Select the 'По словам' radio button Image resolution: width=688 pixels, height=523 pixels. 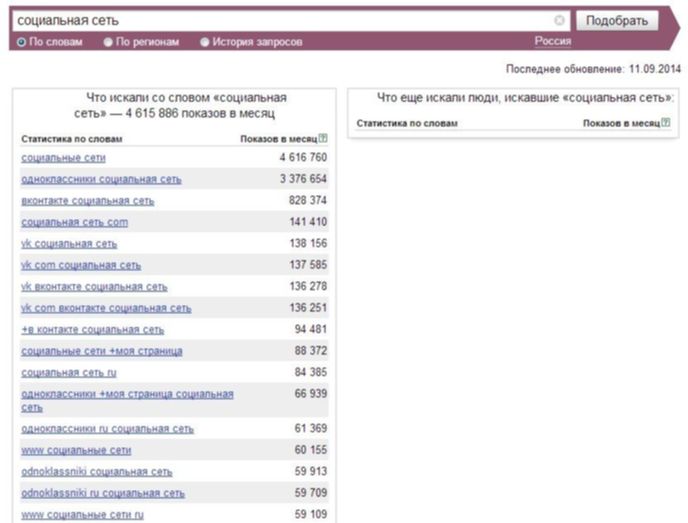point(21,42)
